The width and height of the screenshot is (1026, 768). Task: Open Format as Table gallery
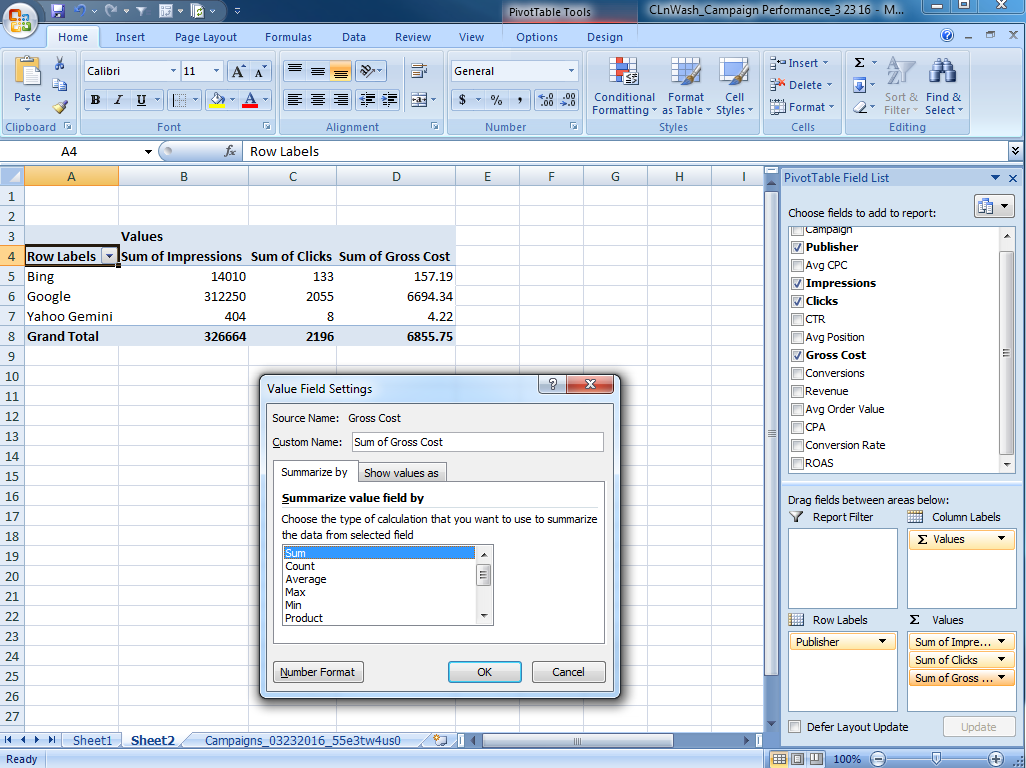685,86
